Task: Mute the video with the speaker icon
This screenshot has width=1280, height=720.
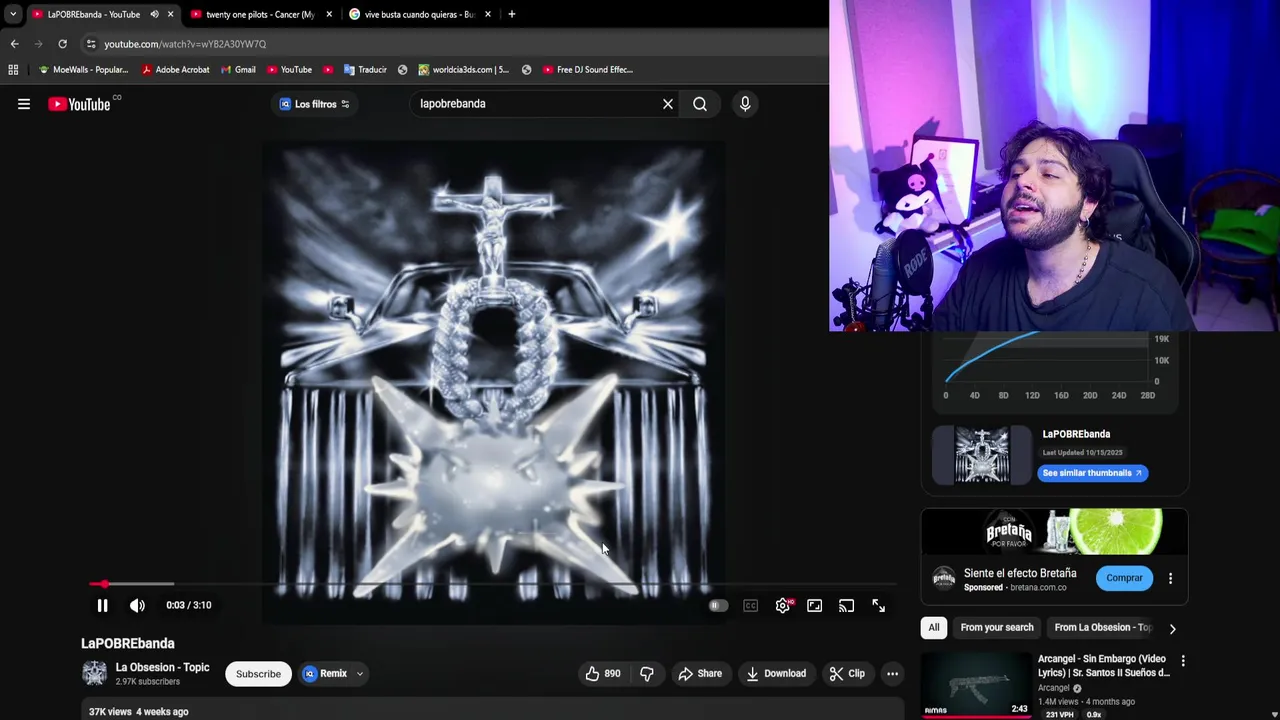Action: (x=137, y=605)
